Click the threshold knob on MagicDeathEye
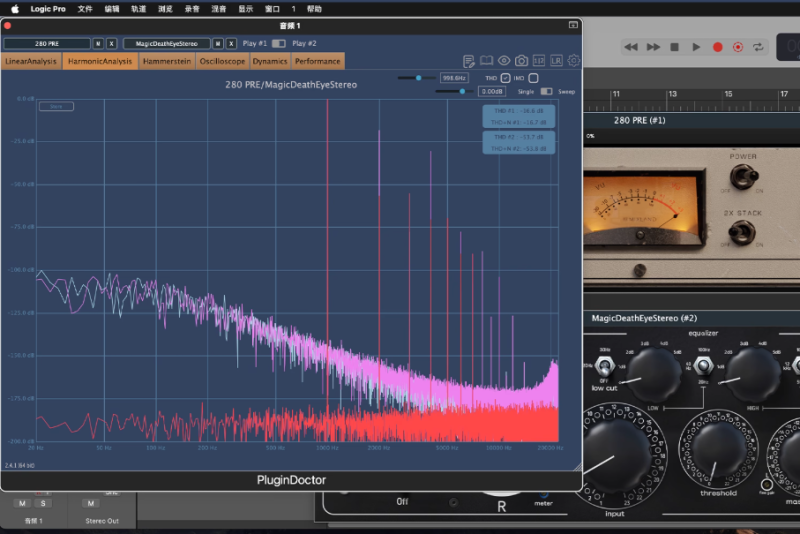Screen dimensions: 800x534 pyautogui.click(x=718, y=451)
